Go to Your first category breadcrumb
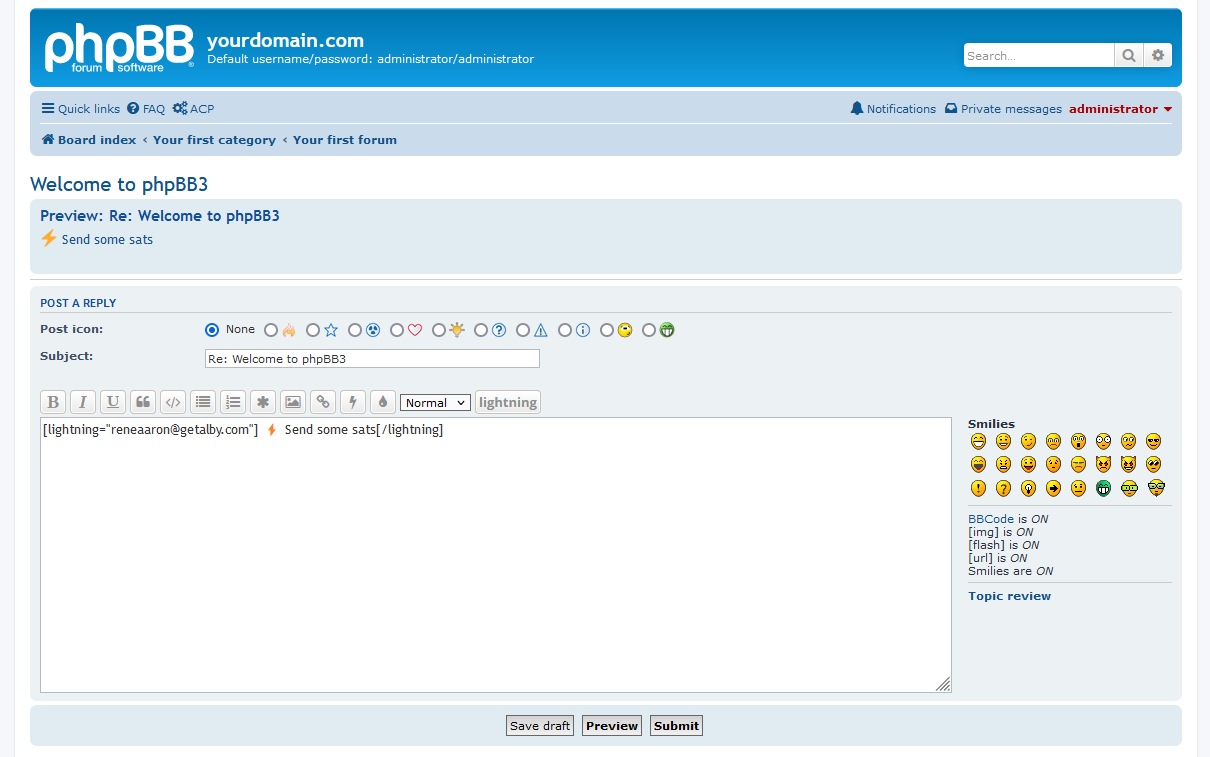 pos(214,140)
